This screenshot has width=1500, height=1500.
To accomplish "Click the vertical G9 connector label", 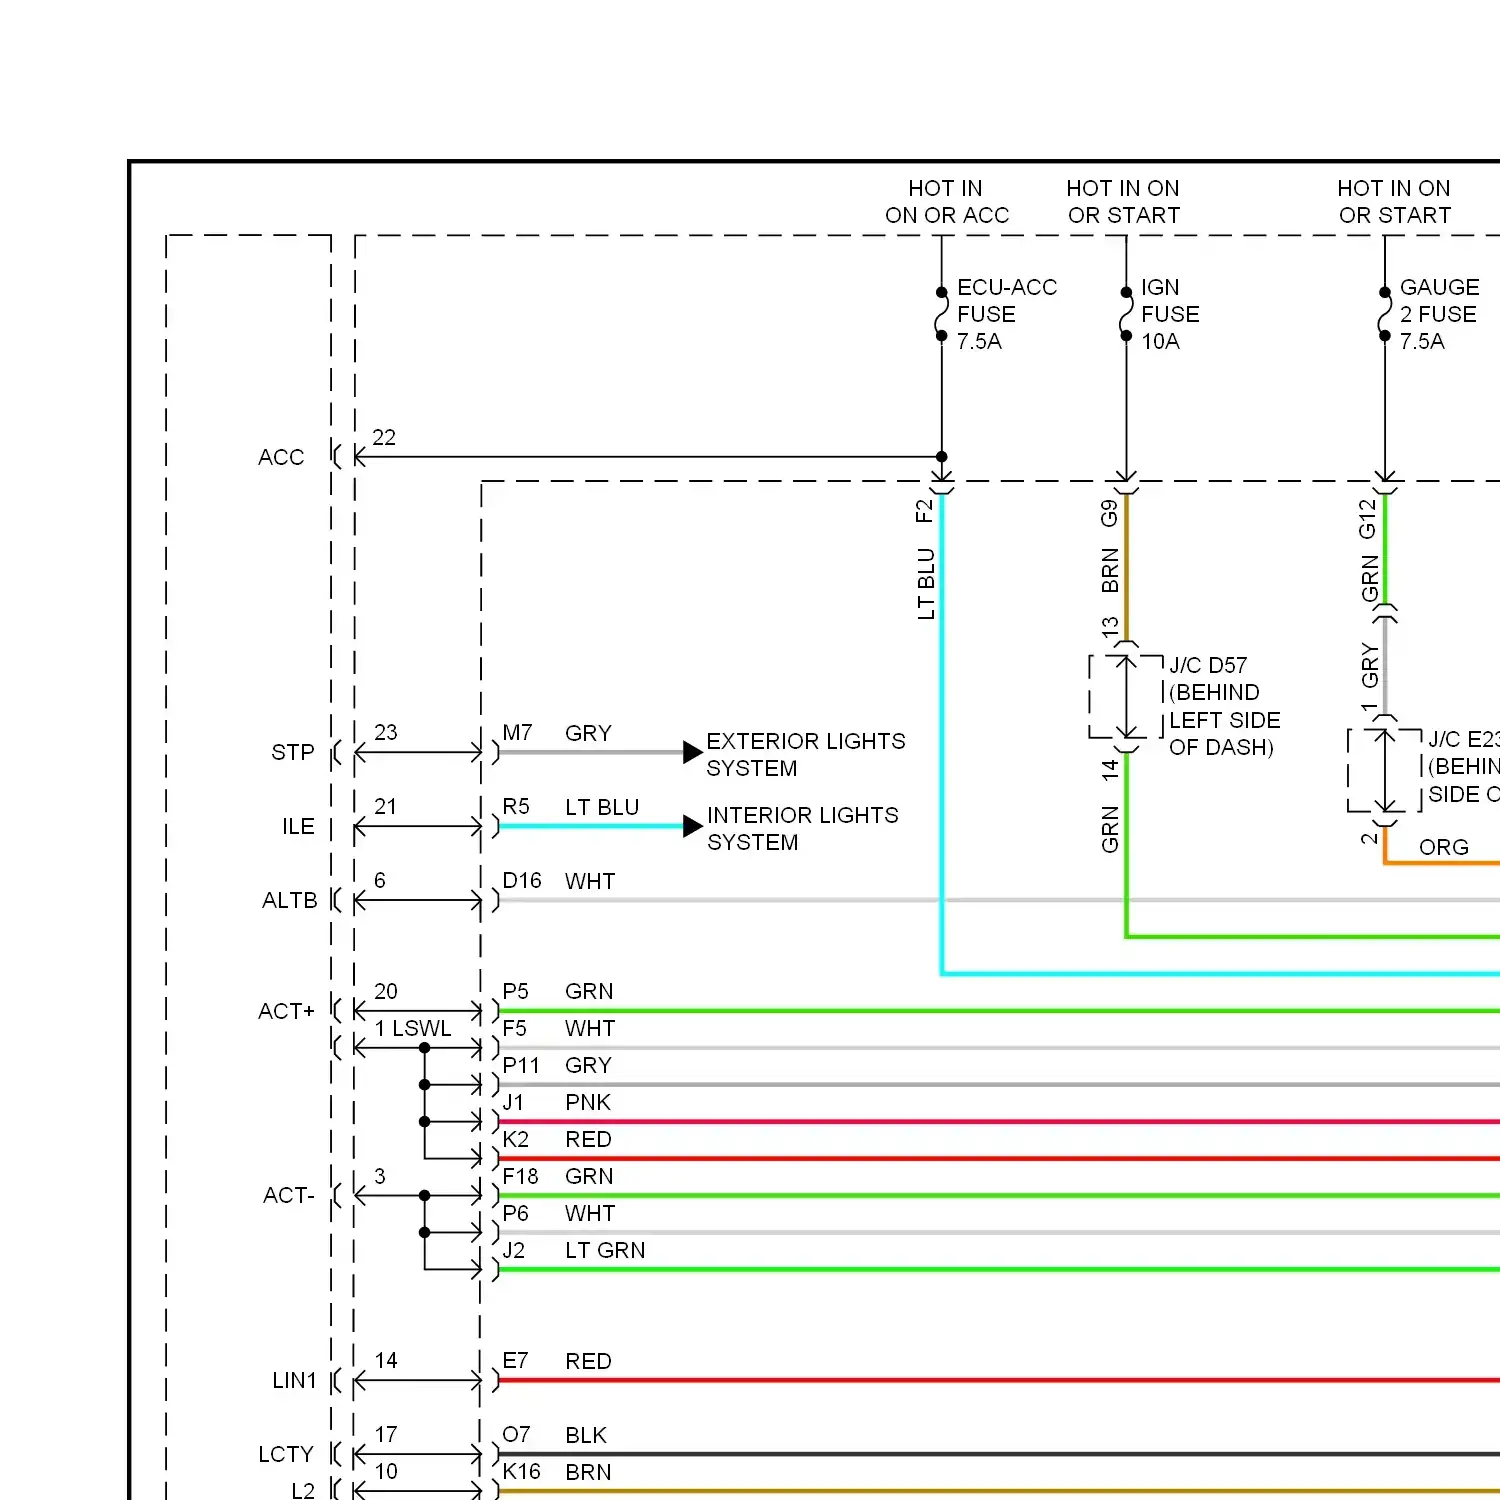I will tap(1109, 513).
